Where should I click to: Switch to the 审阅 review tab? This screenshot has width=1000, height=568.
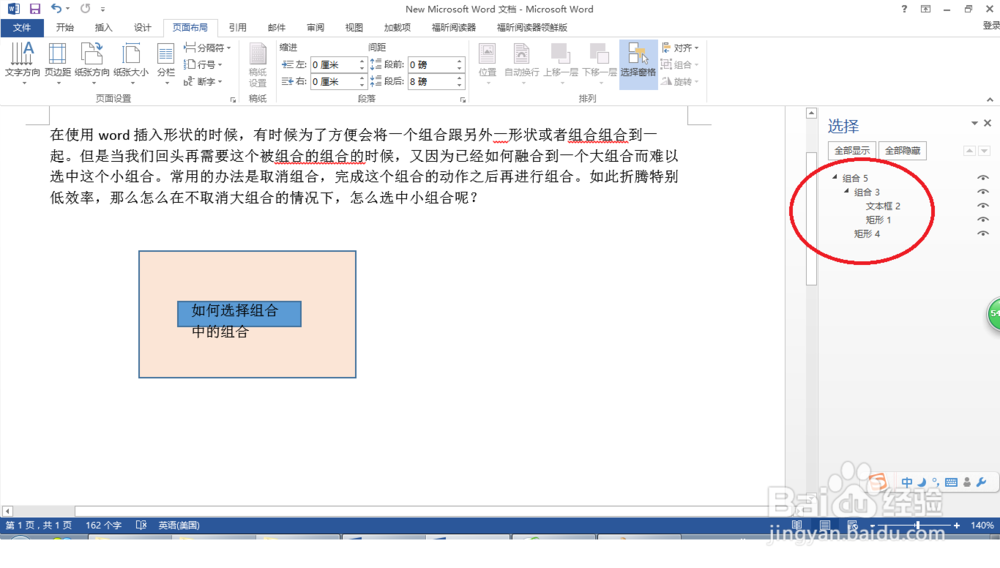[x=315, y=27]
